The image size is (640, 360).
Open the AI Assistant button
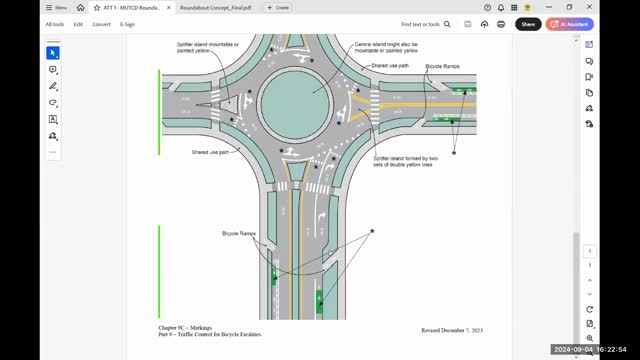tap(570, 24)
